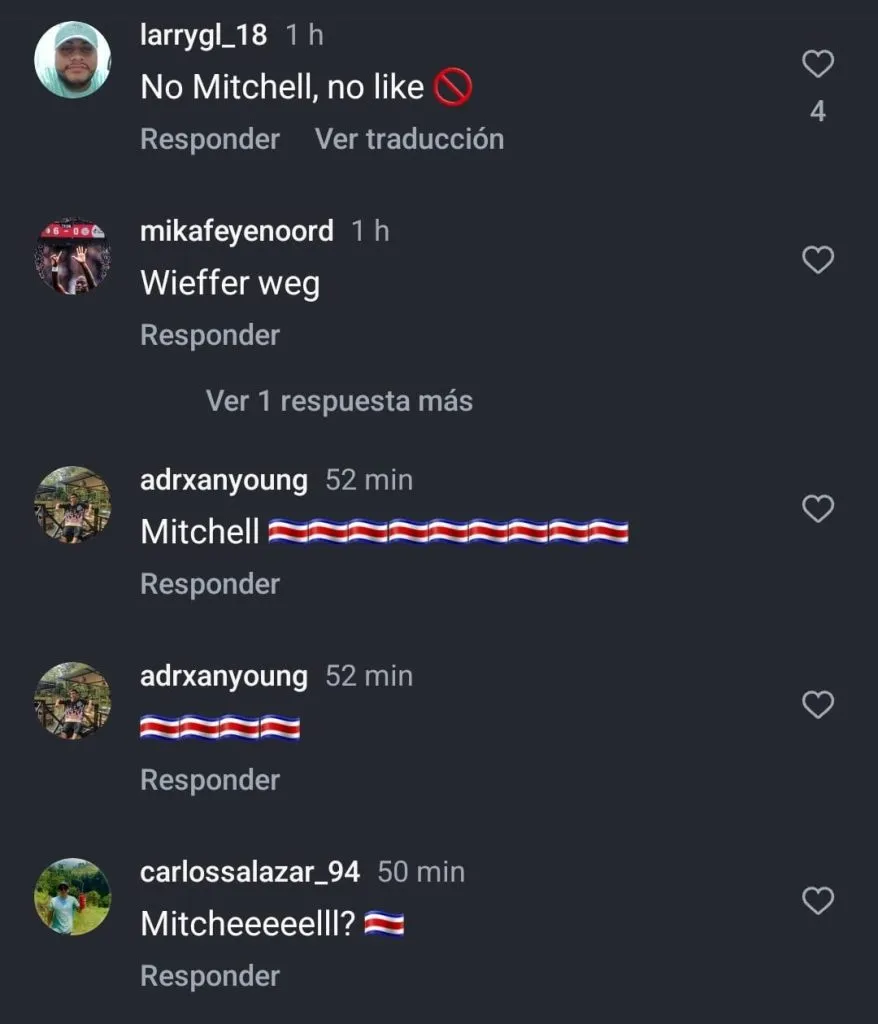Reply to larrygl_18 with Responder
Screen dimensions: 878x1024
coord(210,139)
